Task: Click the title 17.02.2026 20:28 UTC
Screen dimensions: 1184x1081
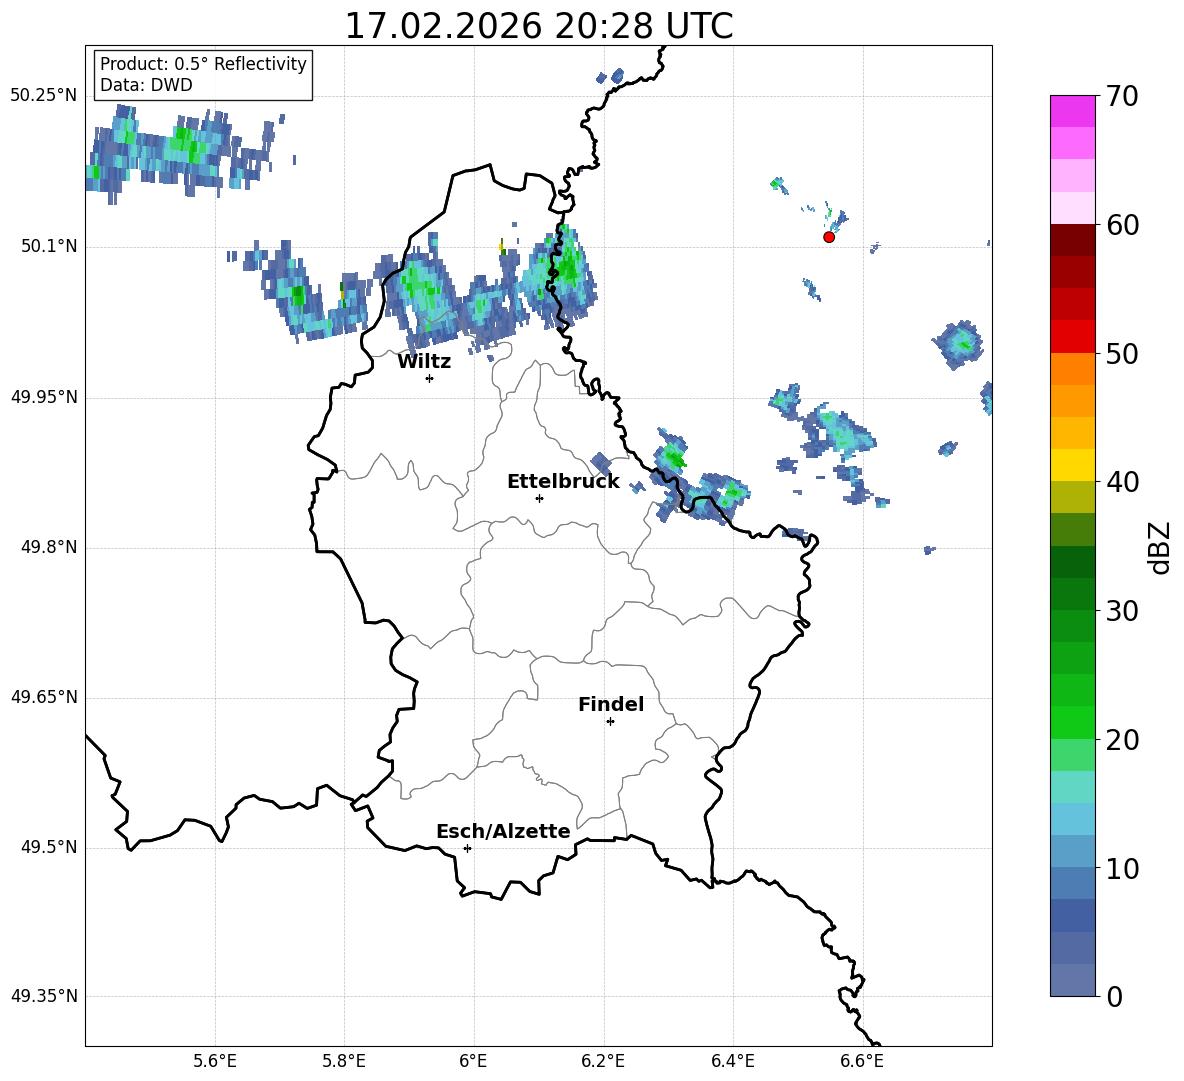Action: (539, 26)
